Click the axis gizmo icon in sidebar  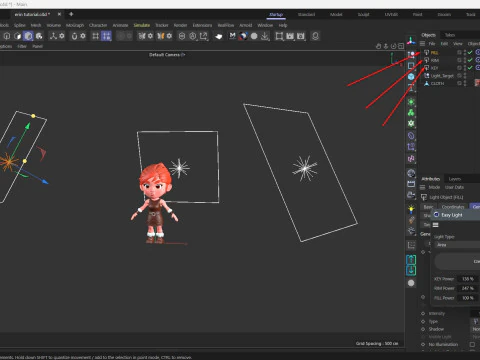411,41
